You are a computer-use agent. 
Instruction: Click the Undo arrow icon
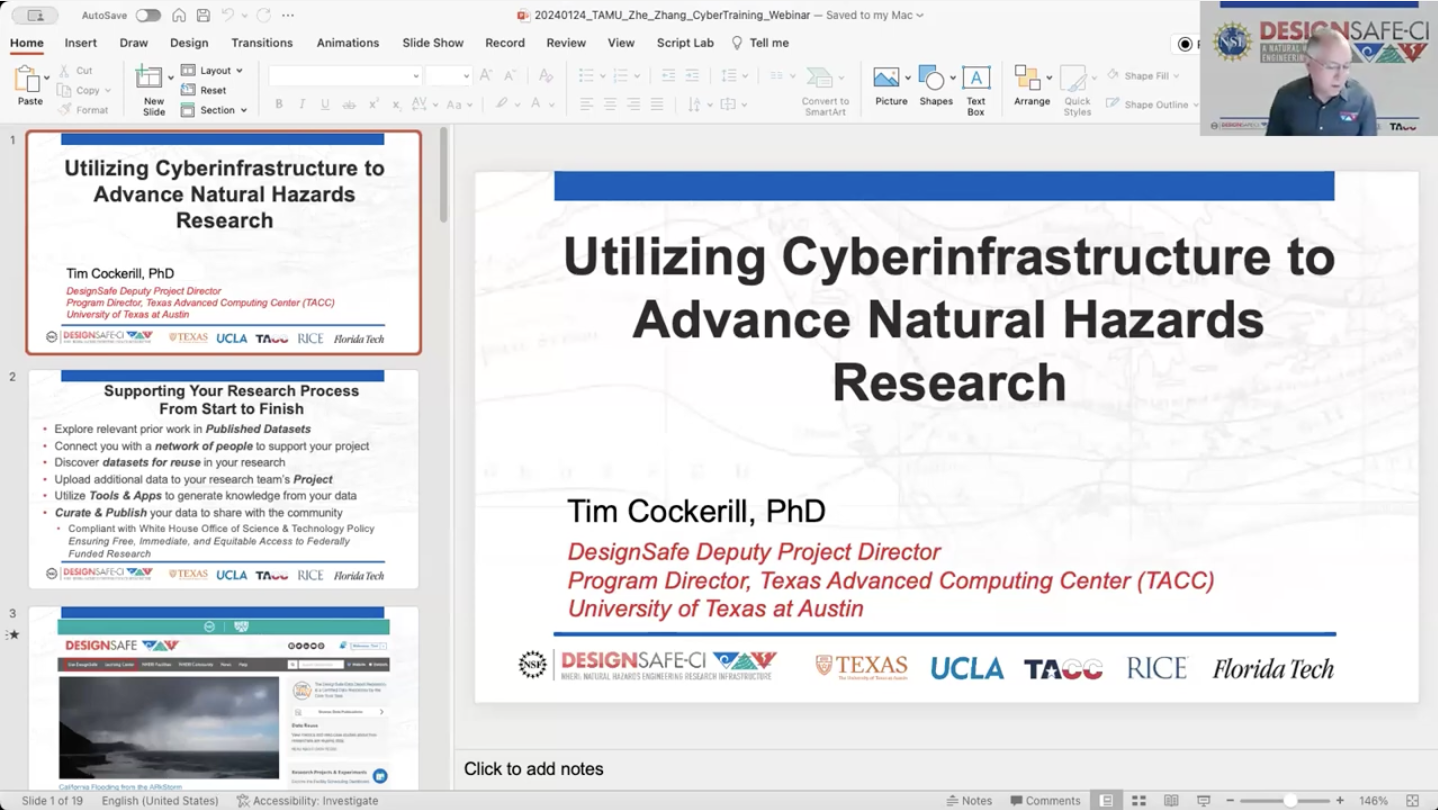(x=228, y=15)
